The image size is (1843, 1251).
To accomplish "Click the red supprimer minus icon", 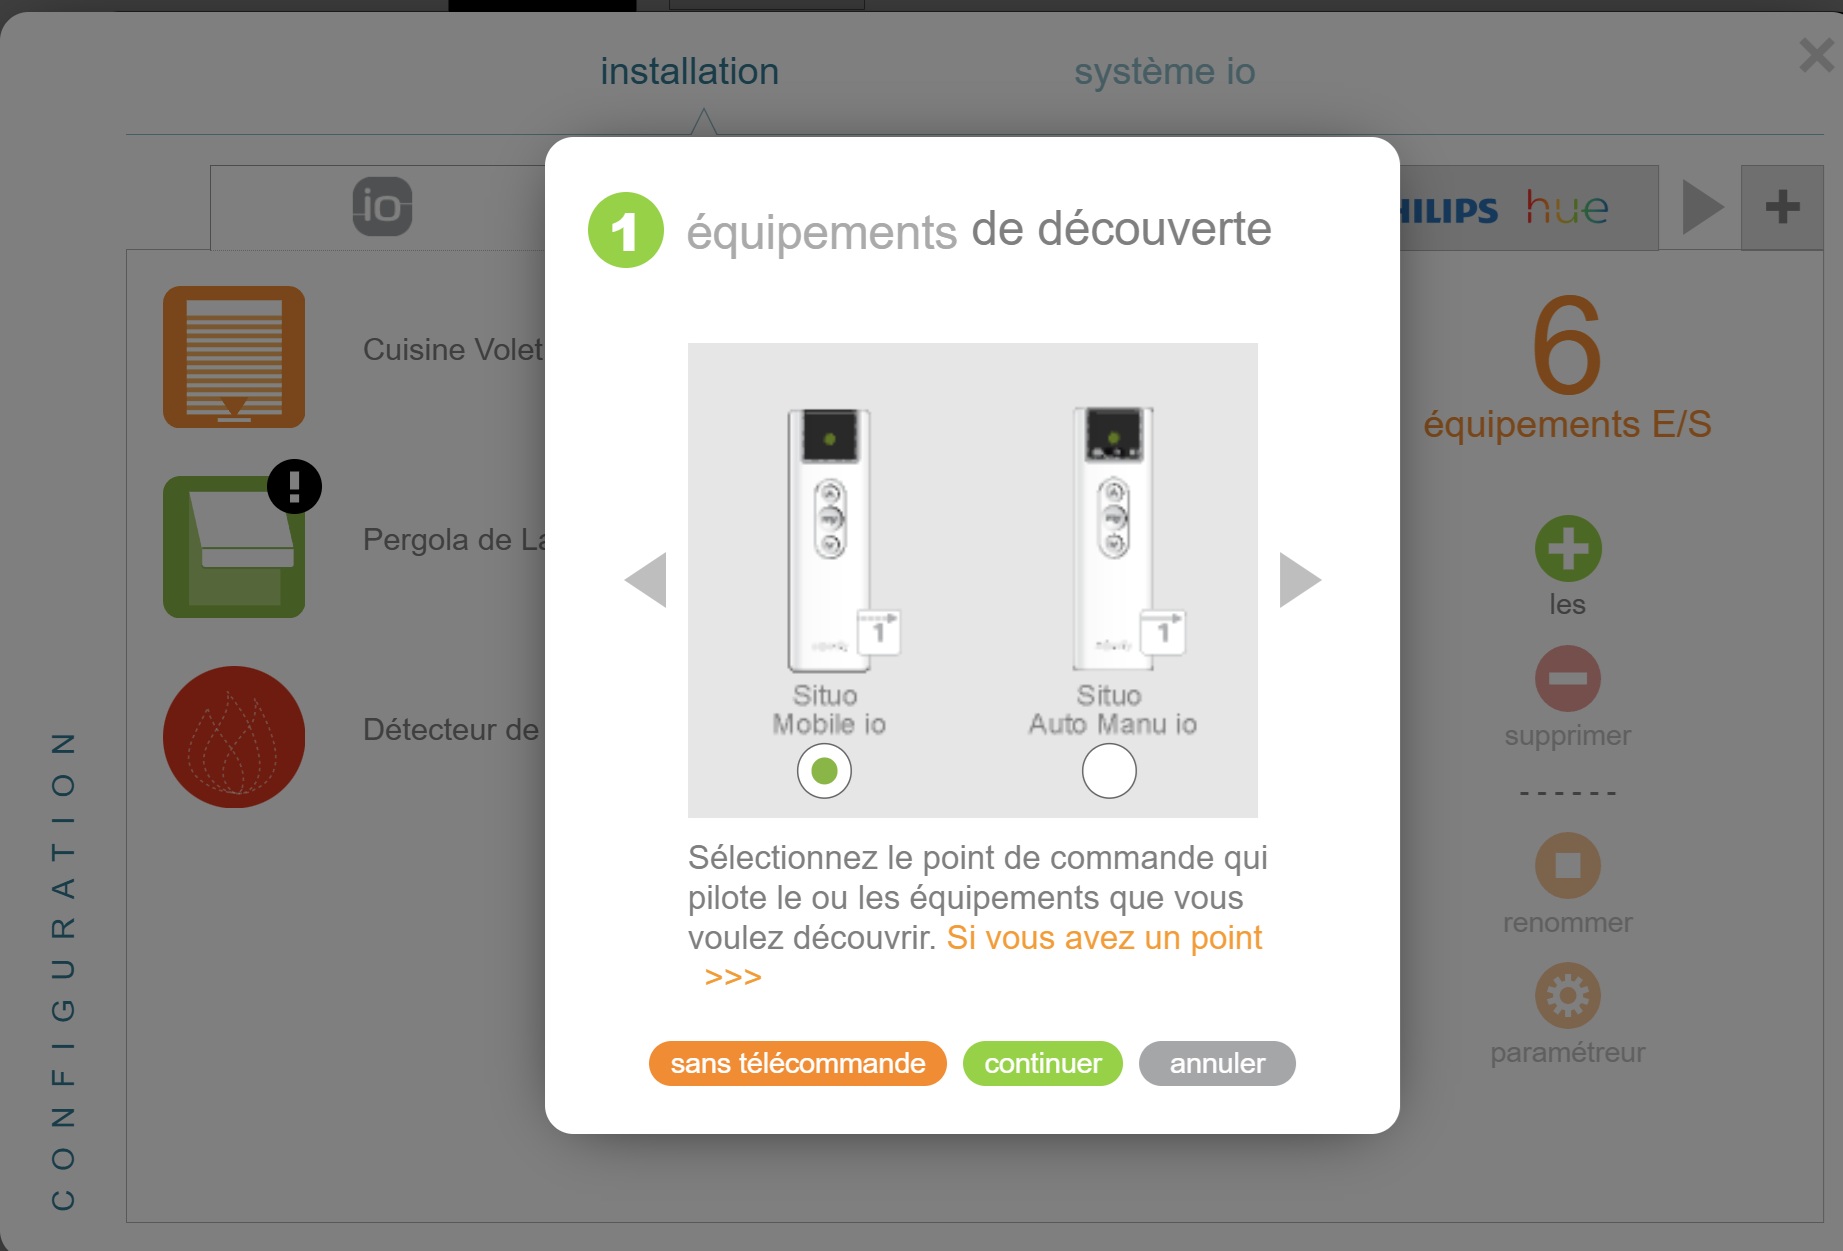I will pos(1568,678).
